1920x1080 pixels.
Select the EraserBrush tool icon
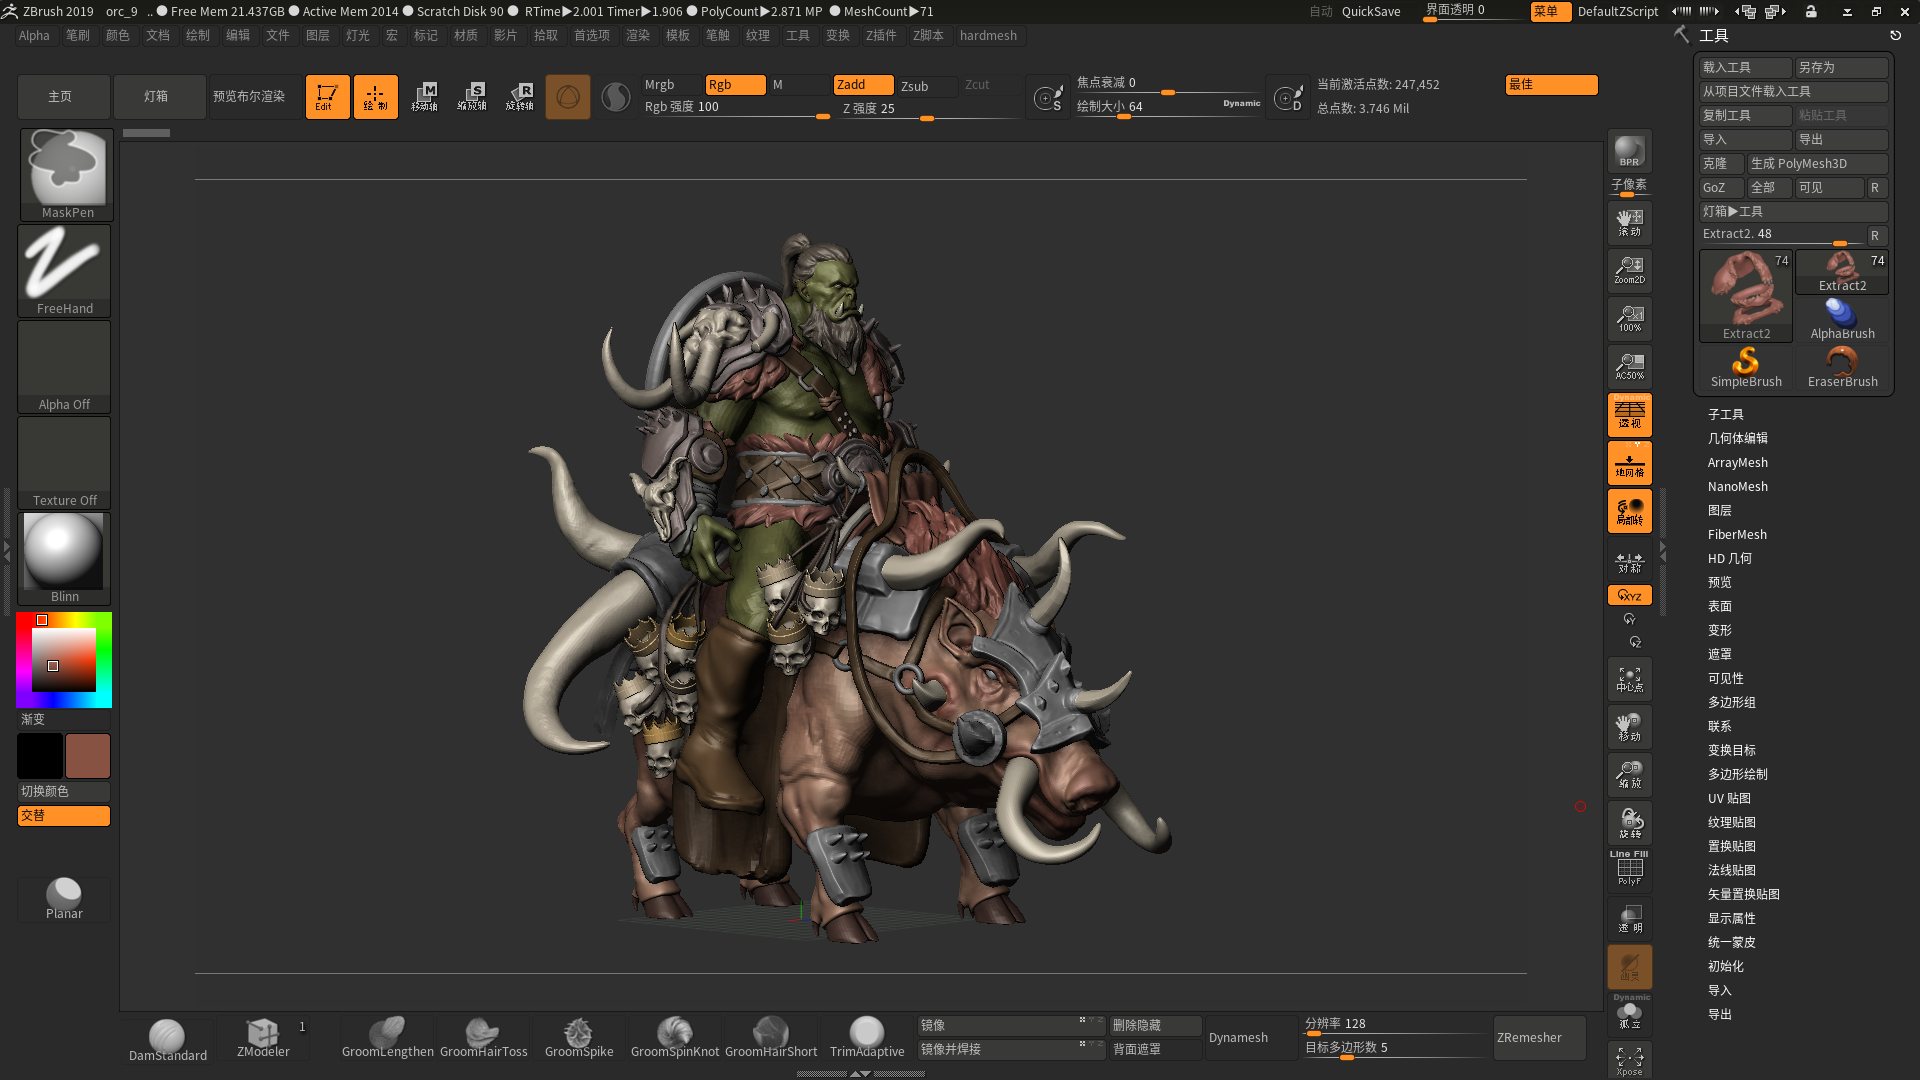click(1842, 366)
